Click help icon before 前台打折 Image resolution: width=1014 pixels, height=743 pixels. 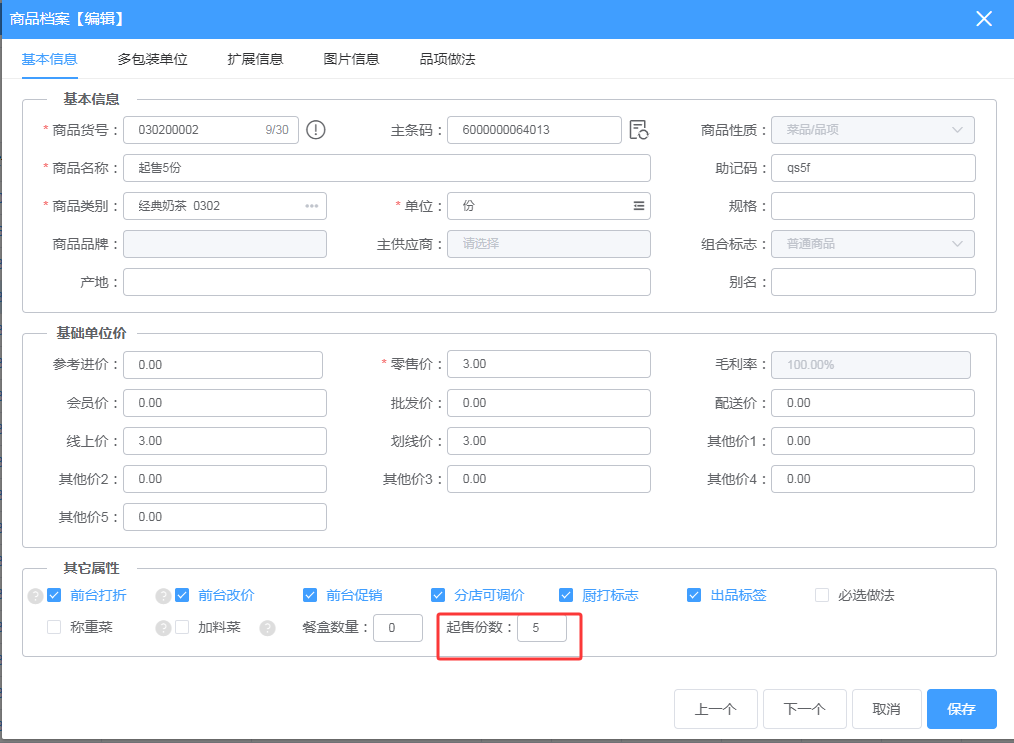point(35,596)
